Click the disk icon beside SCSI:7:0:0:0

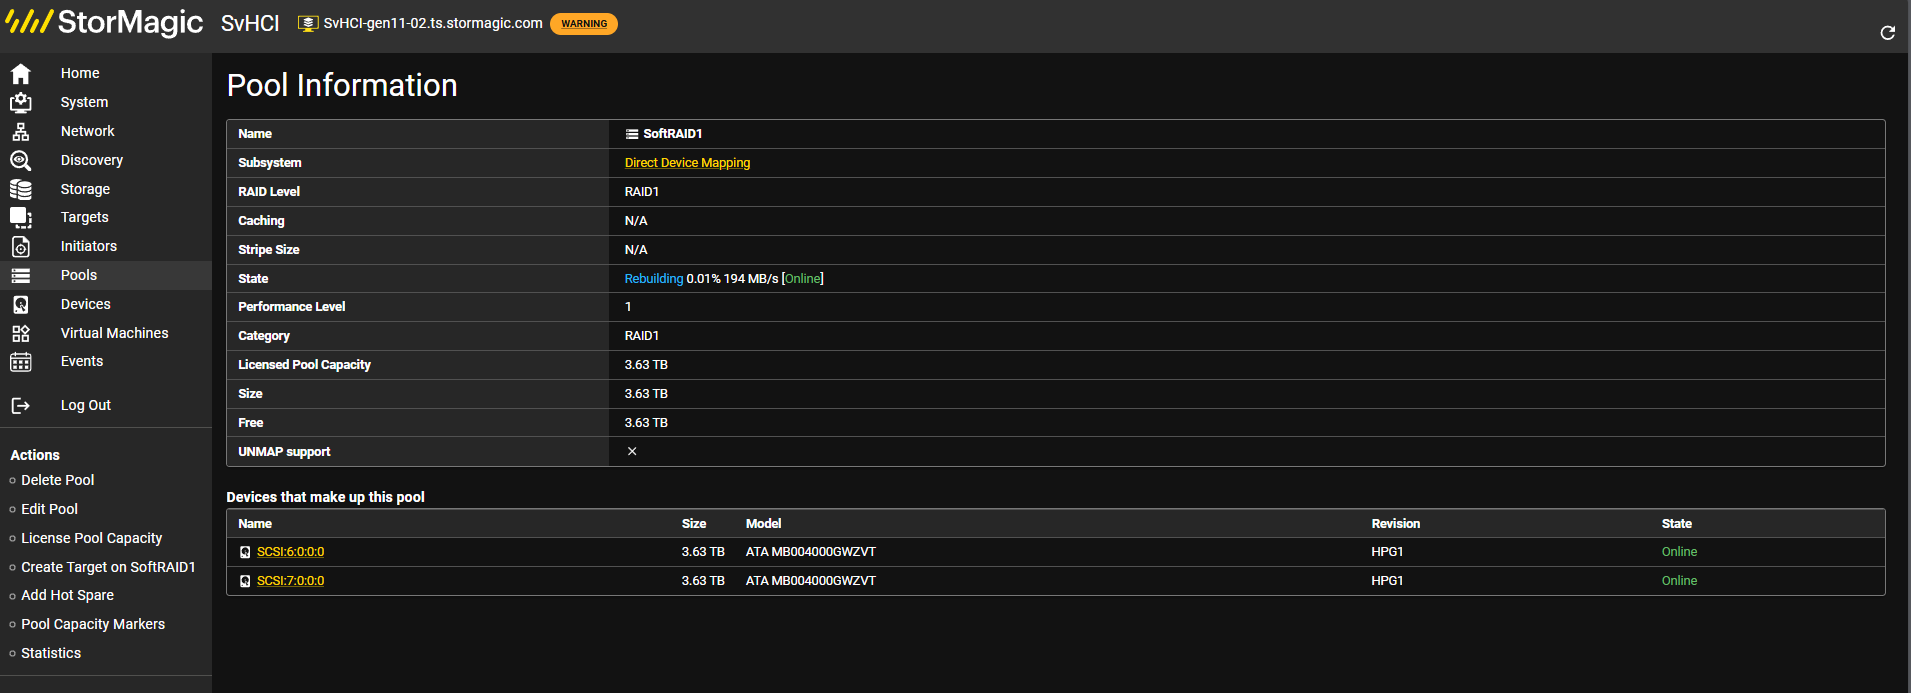click(x=245, y=581)
